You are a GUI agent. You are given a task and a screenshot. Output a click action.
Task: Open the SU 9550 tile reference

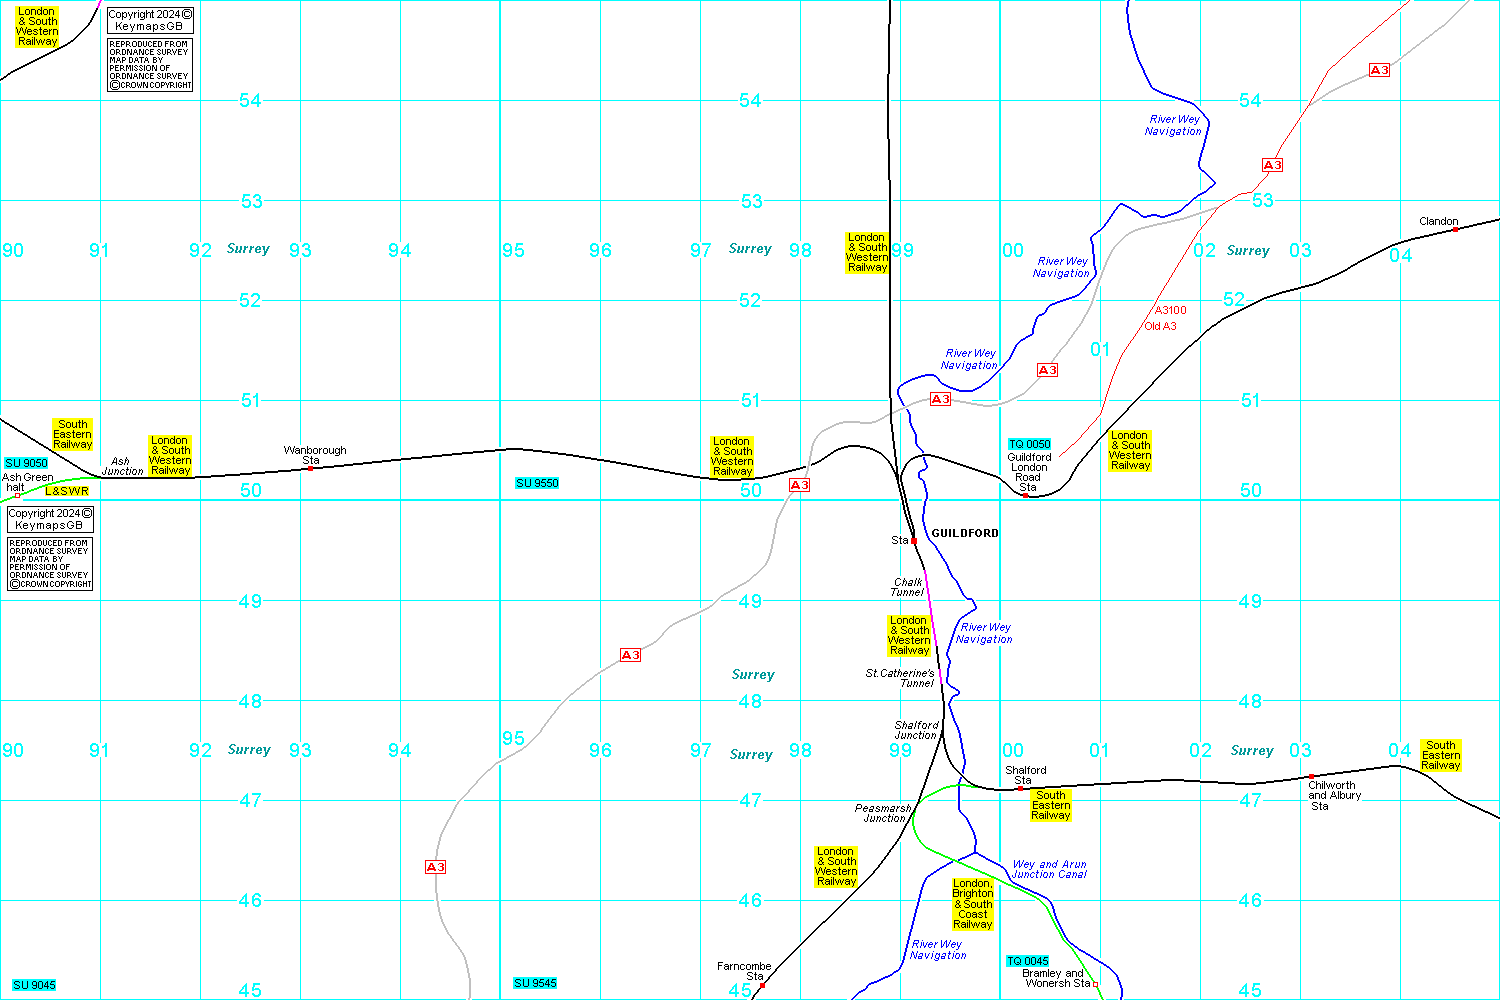coord(537,483)
